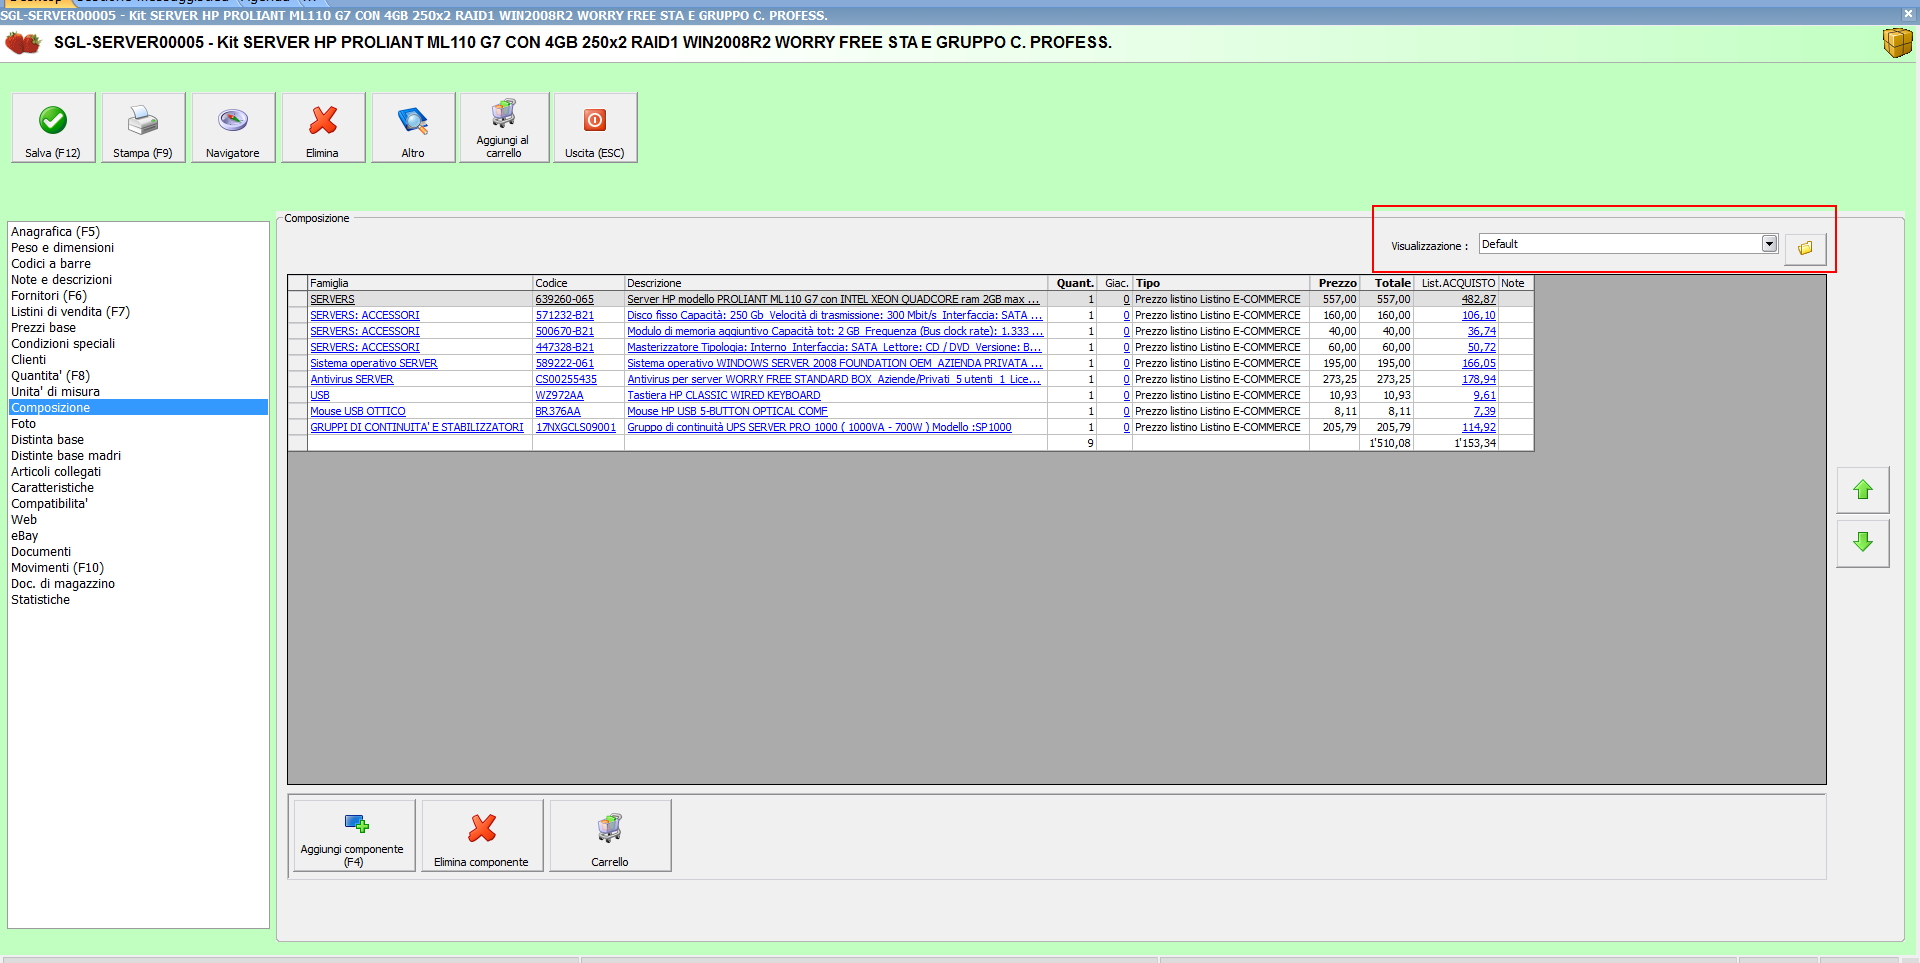The image size is (1920, 963).
Task: Go to Fornitori (F6) section
Action: click(x=49, y=295)
